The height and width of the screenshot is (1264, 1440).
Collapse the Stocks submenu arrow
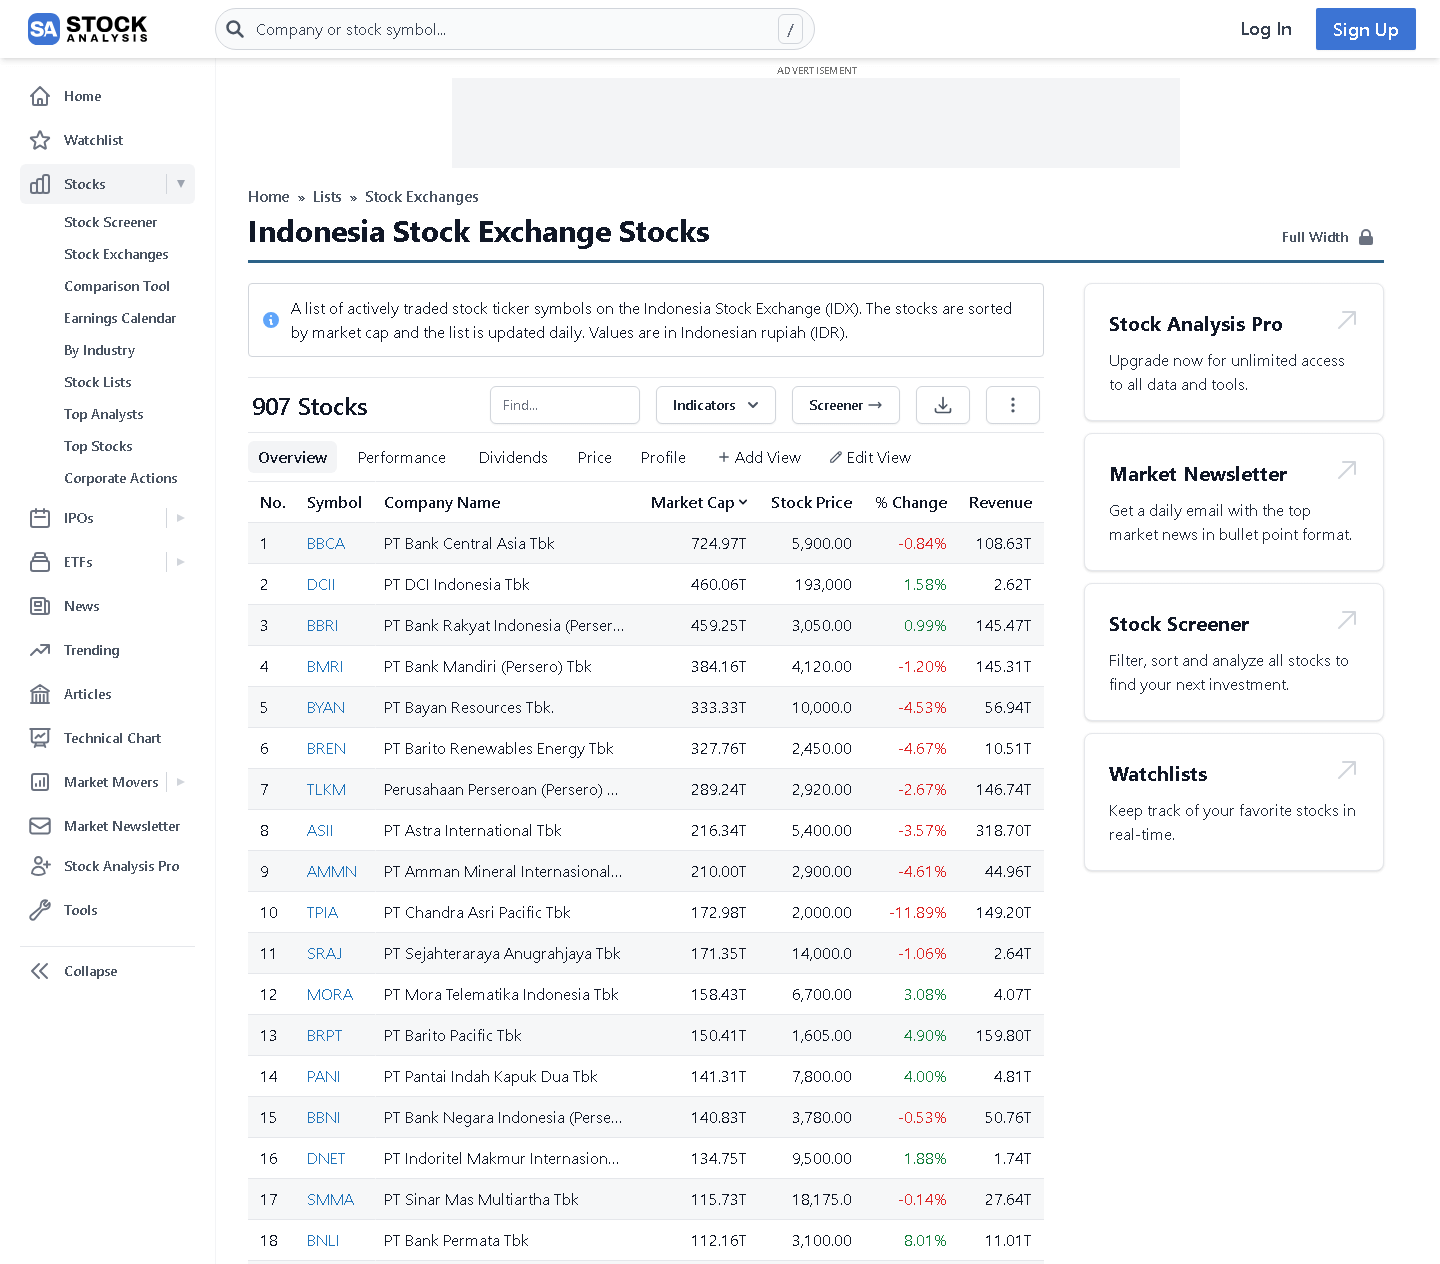181,184
